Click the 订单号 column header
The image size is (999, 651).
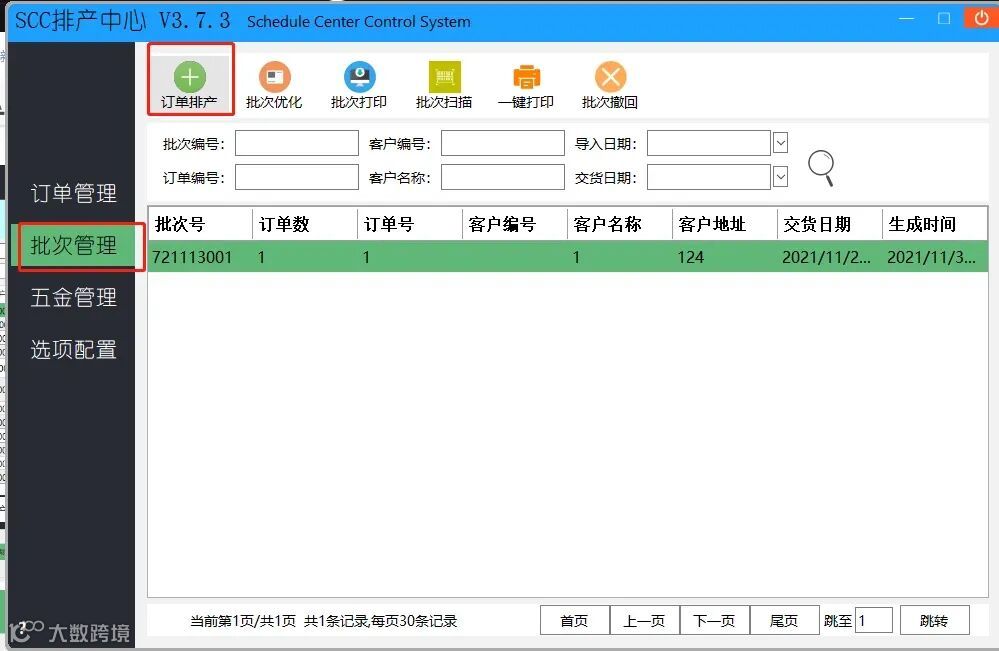click(410, 224)
